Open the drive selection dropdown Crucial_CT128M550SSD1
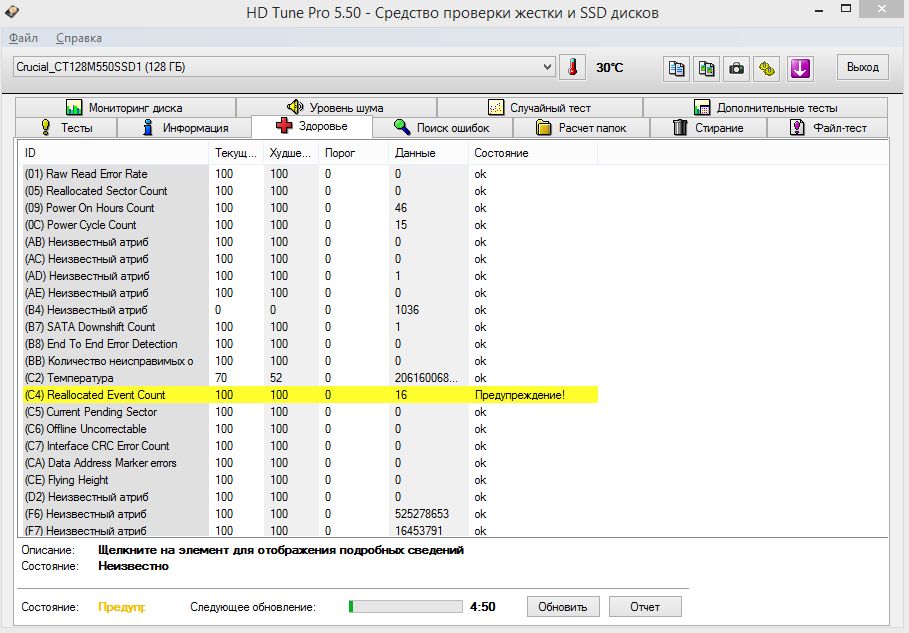909x633 pixels. [284, 67]
